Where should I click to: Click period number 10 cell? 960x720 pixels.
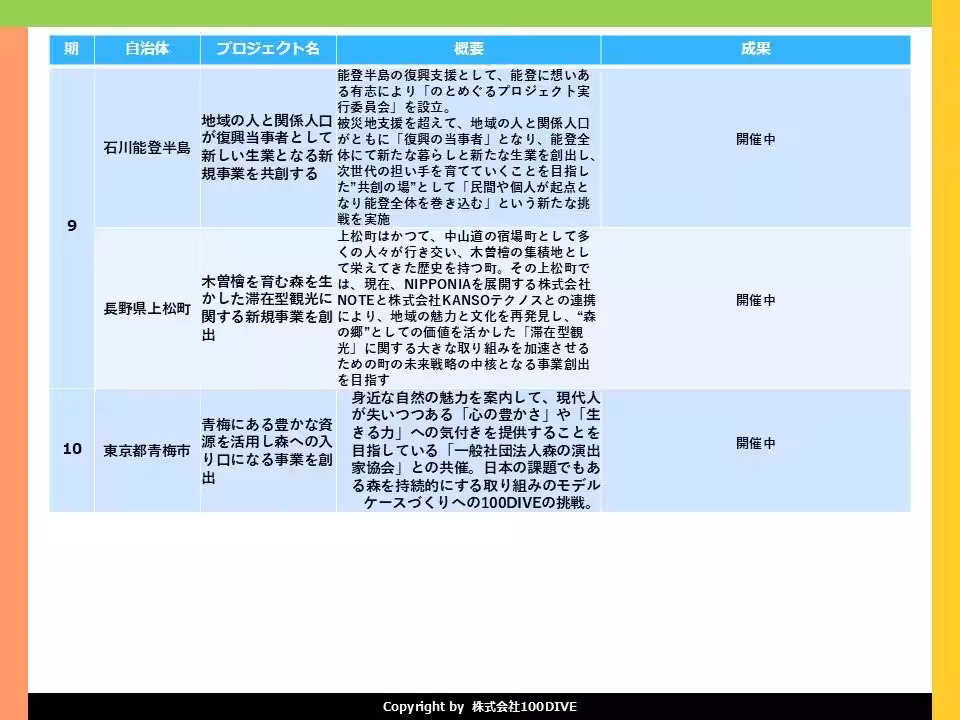pyautogui.click(x=71, y=448)
